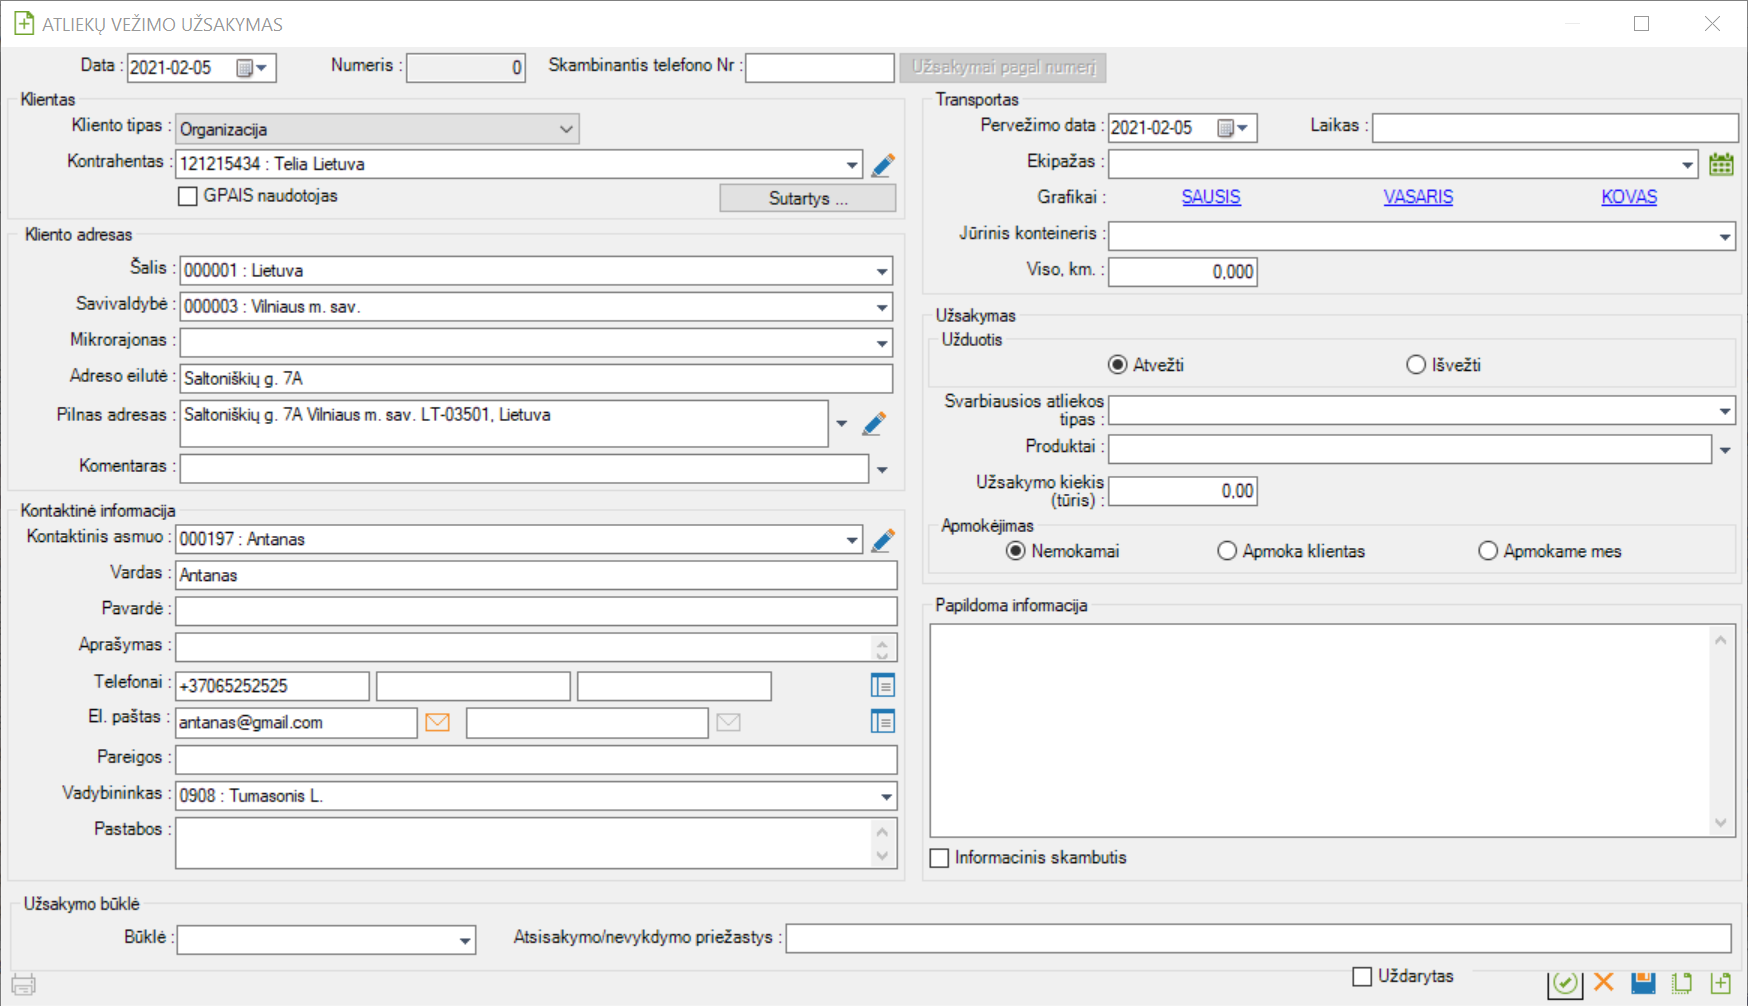1748x1006 pixels.
Task: Choose the Apmoka klientas payment option
Action: coord(1227,551)
